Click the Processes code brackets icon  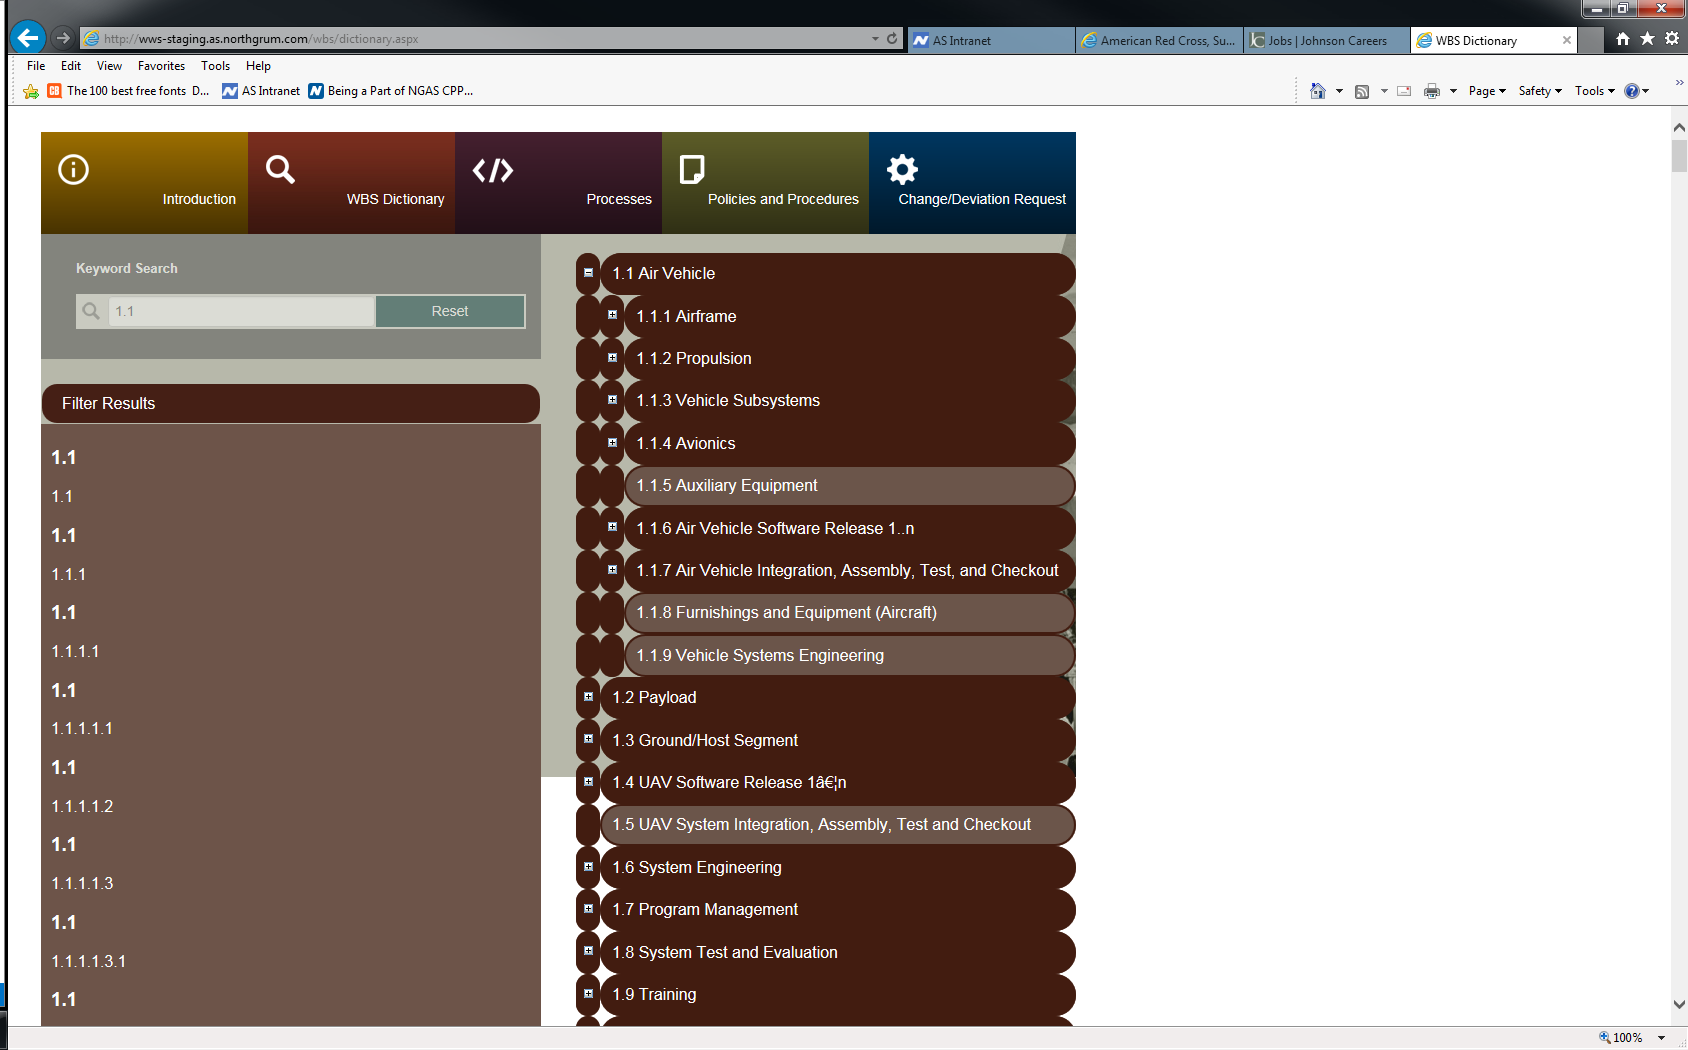pos(493,170)
